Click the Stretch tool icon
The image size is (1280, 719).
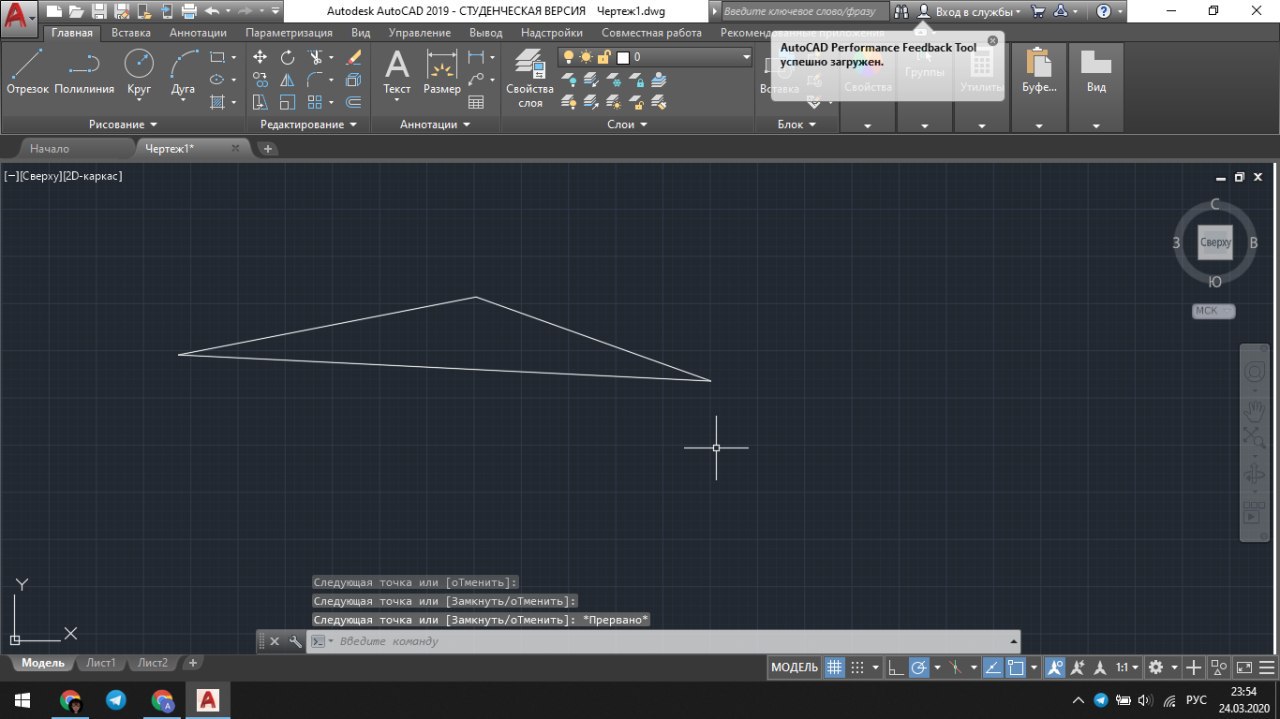point(260,101)
